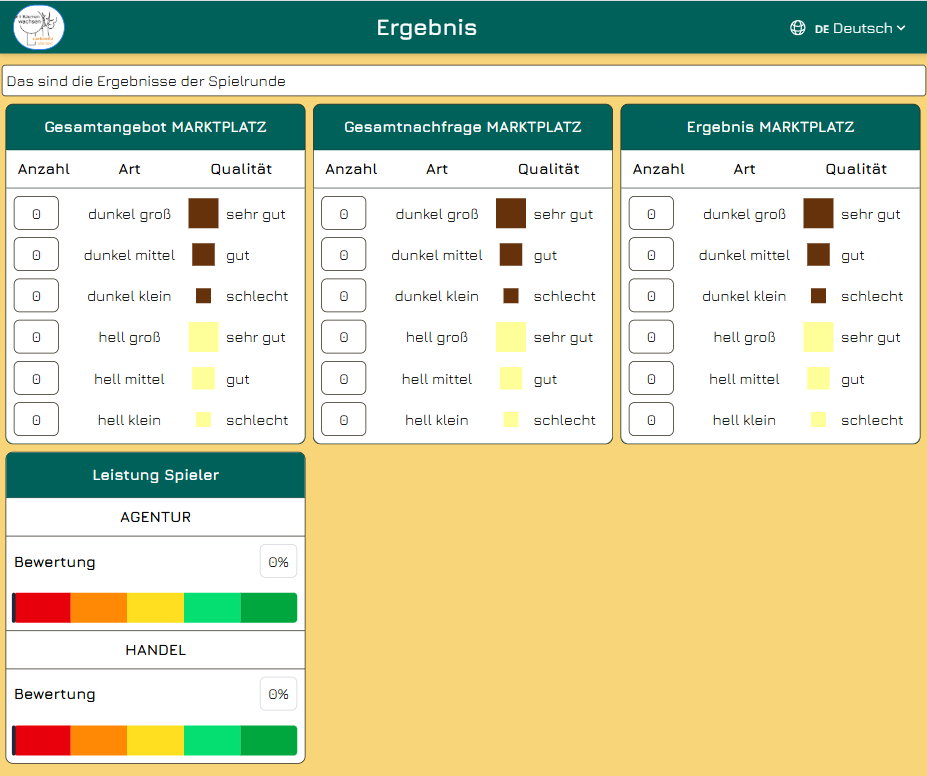Click Ergebnis hell klein label
The width and height of the screenshot is (927, 776).
point(744,420)
